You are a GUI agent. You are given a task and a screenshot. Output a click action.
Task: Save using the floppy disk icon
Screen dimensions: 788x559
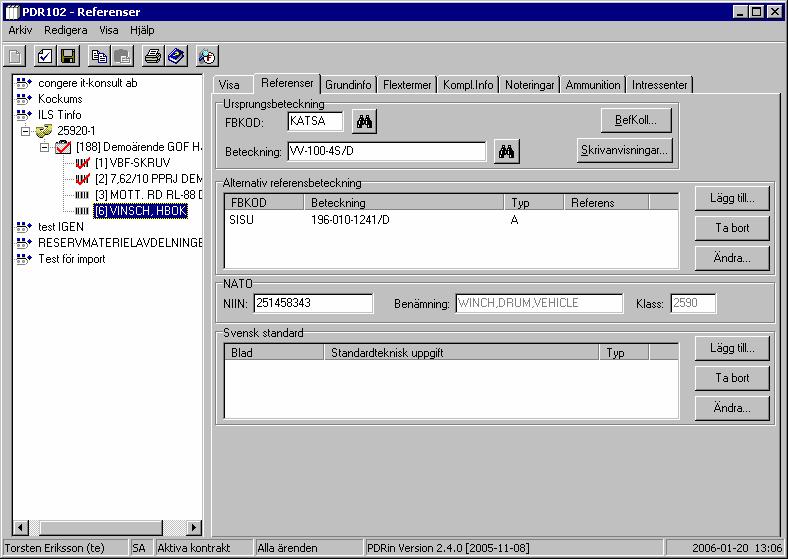pos(68,56)
